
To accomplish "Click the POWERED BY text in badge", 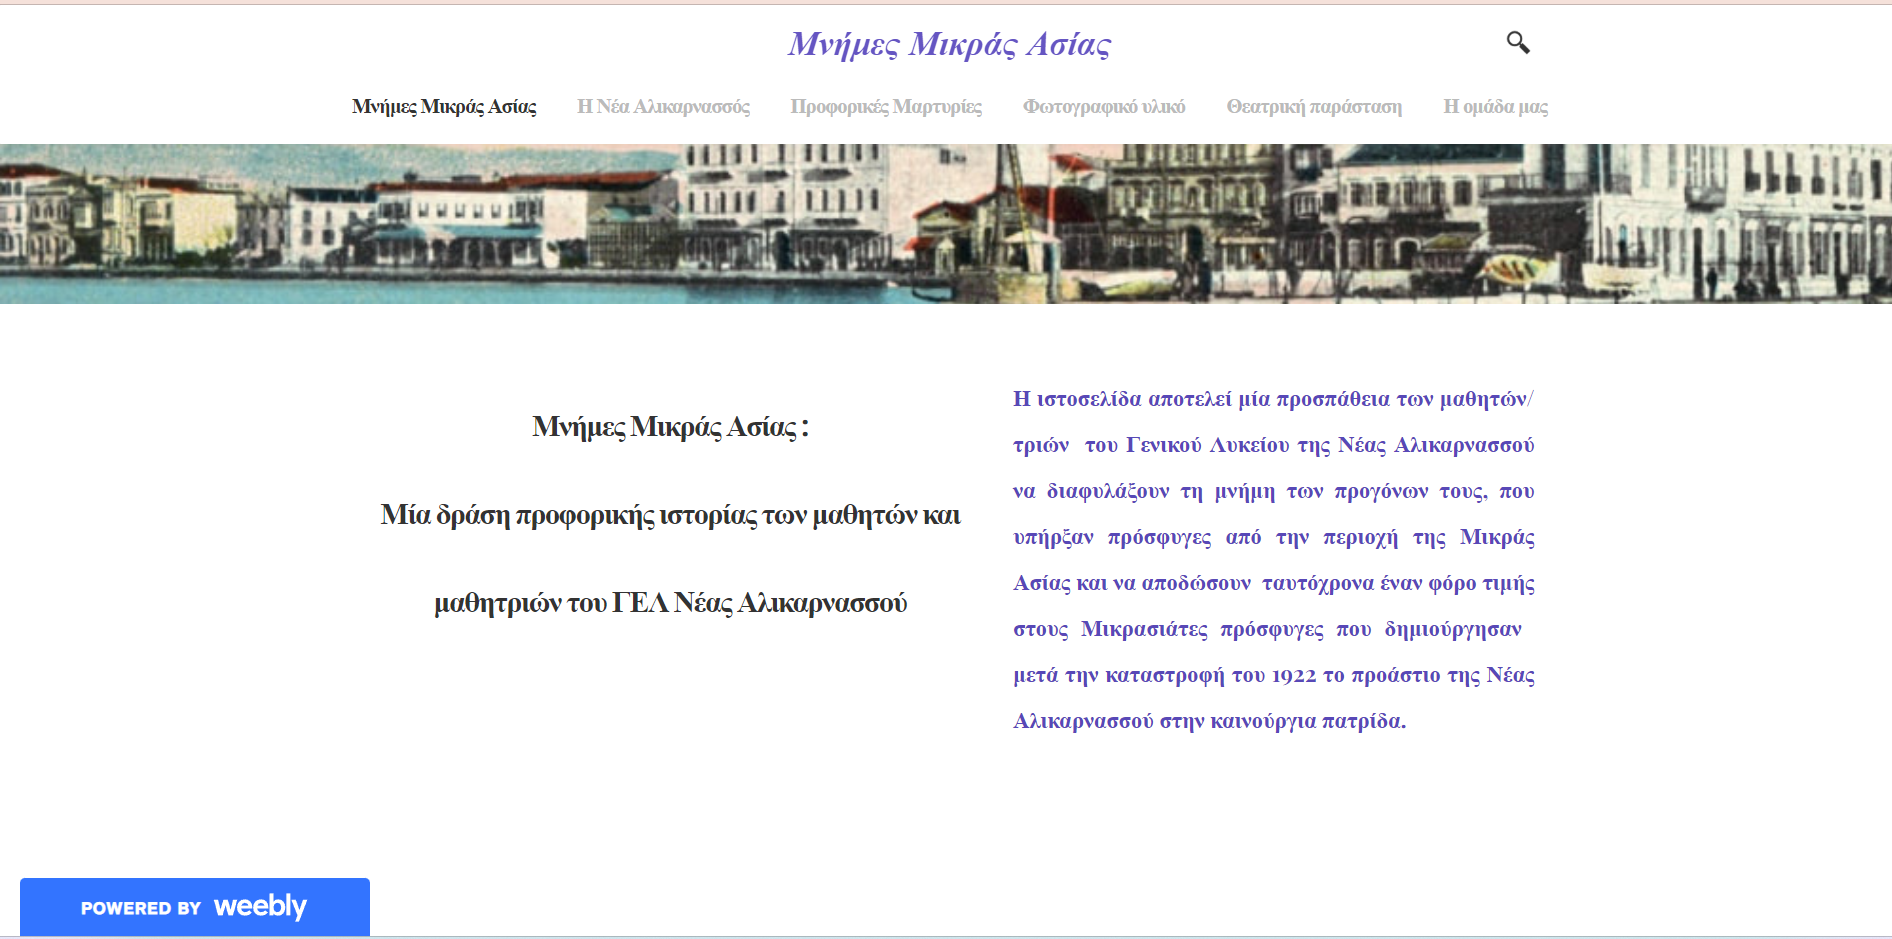I will [x=141, y=909].
